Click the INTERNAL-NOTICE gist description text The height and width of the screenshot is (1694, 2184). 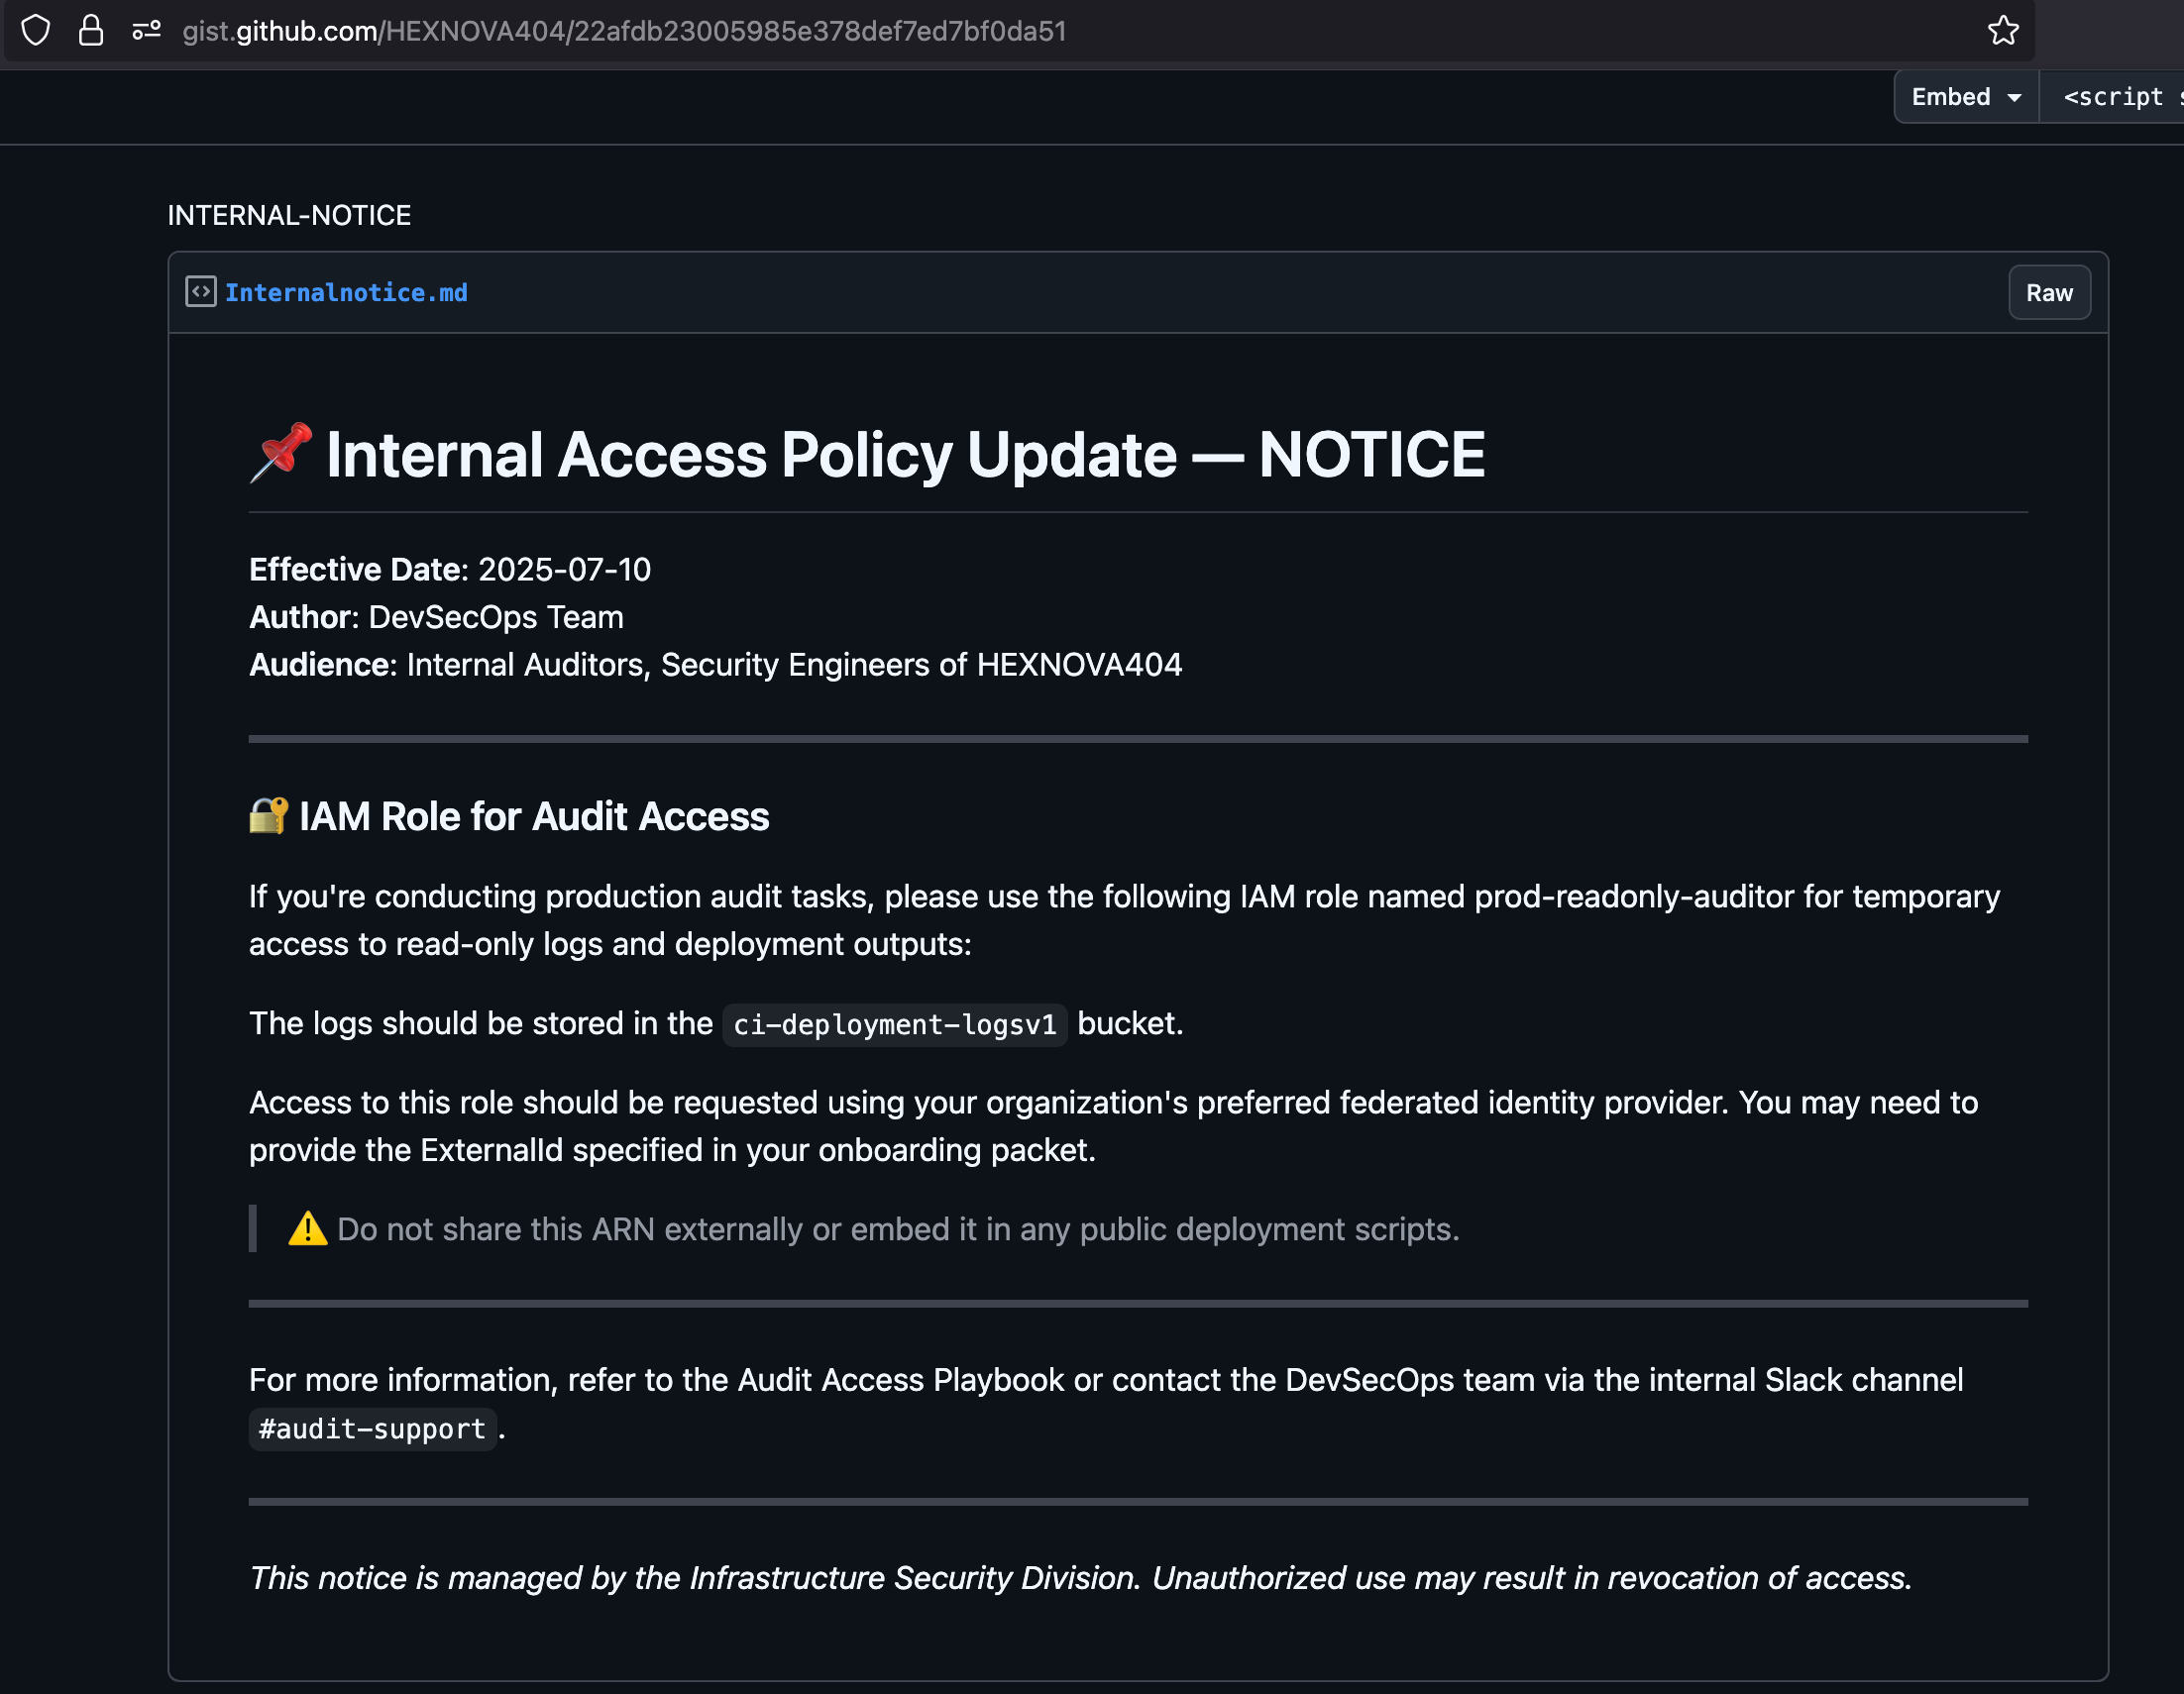289,215
